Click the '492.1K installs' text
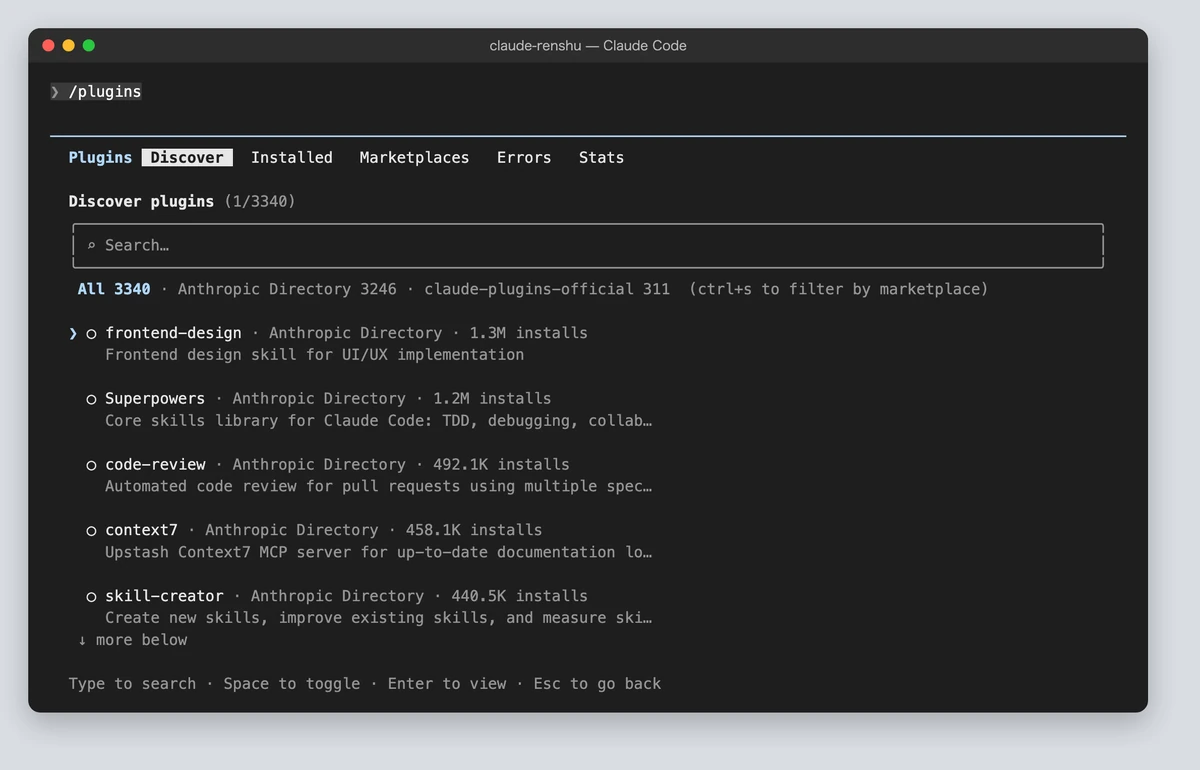The width and height of the screenshot is (1200, 770). pos(501,465)
